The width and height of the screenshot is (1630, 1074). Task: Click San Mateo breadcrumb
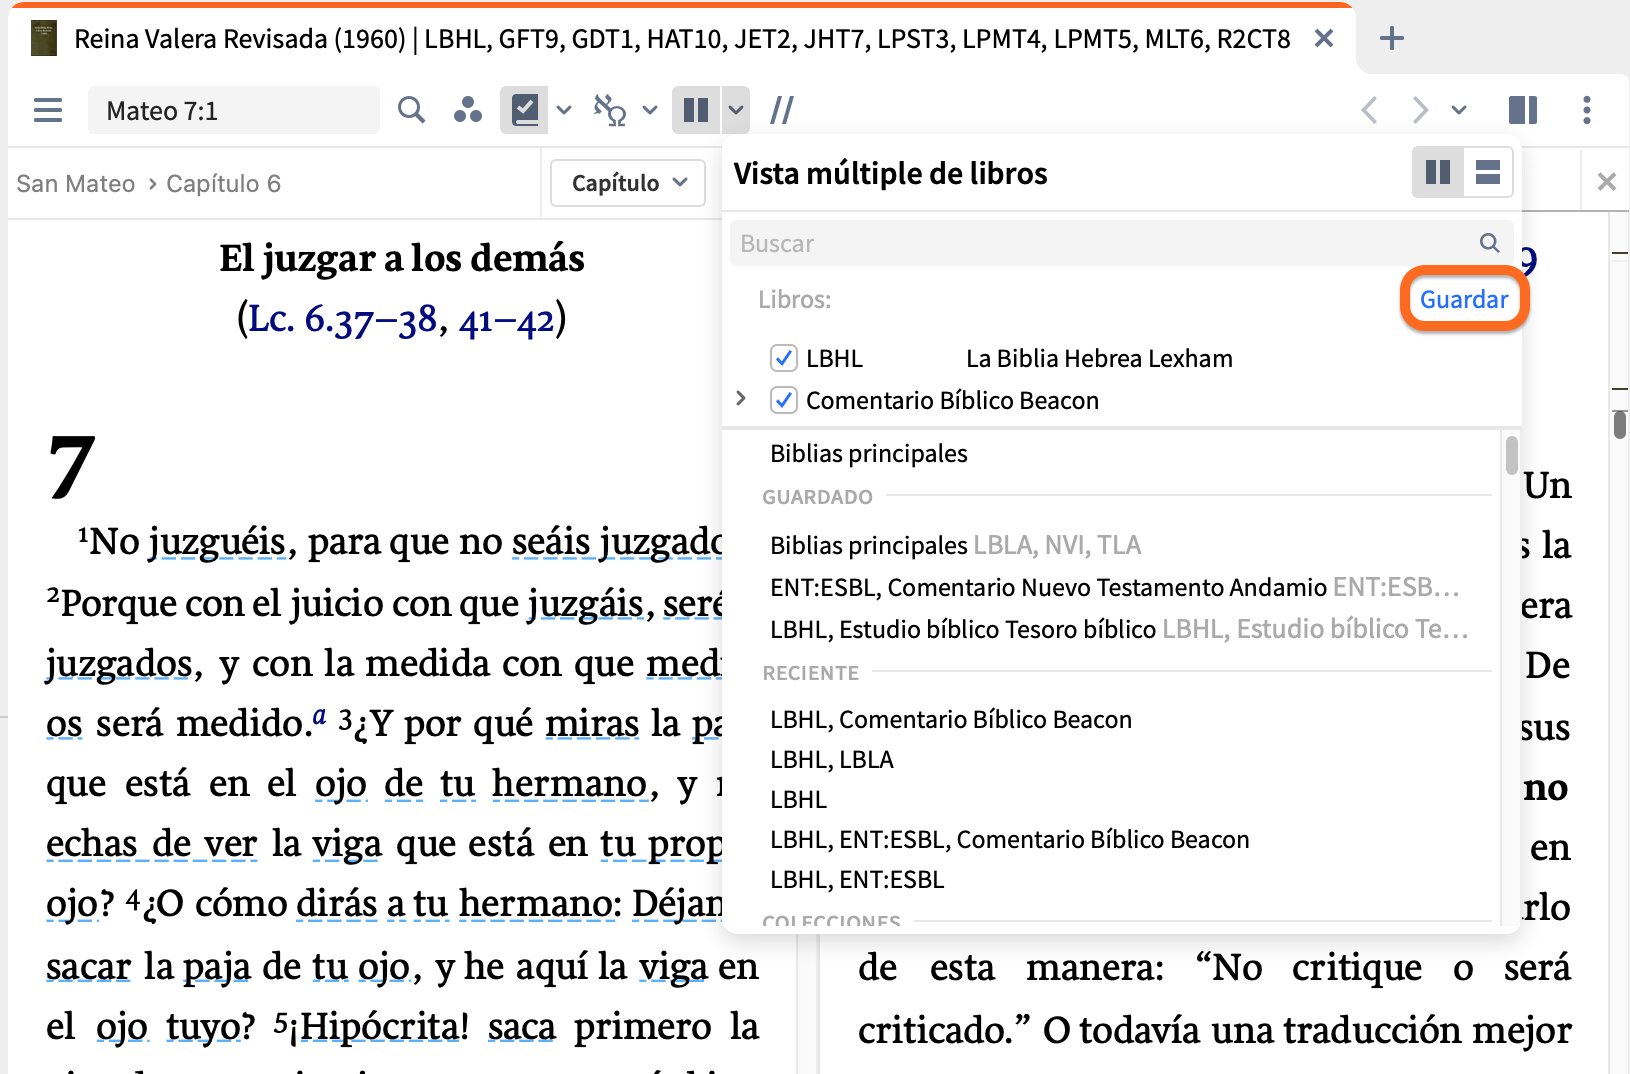76,184
